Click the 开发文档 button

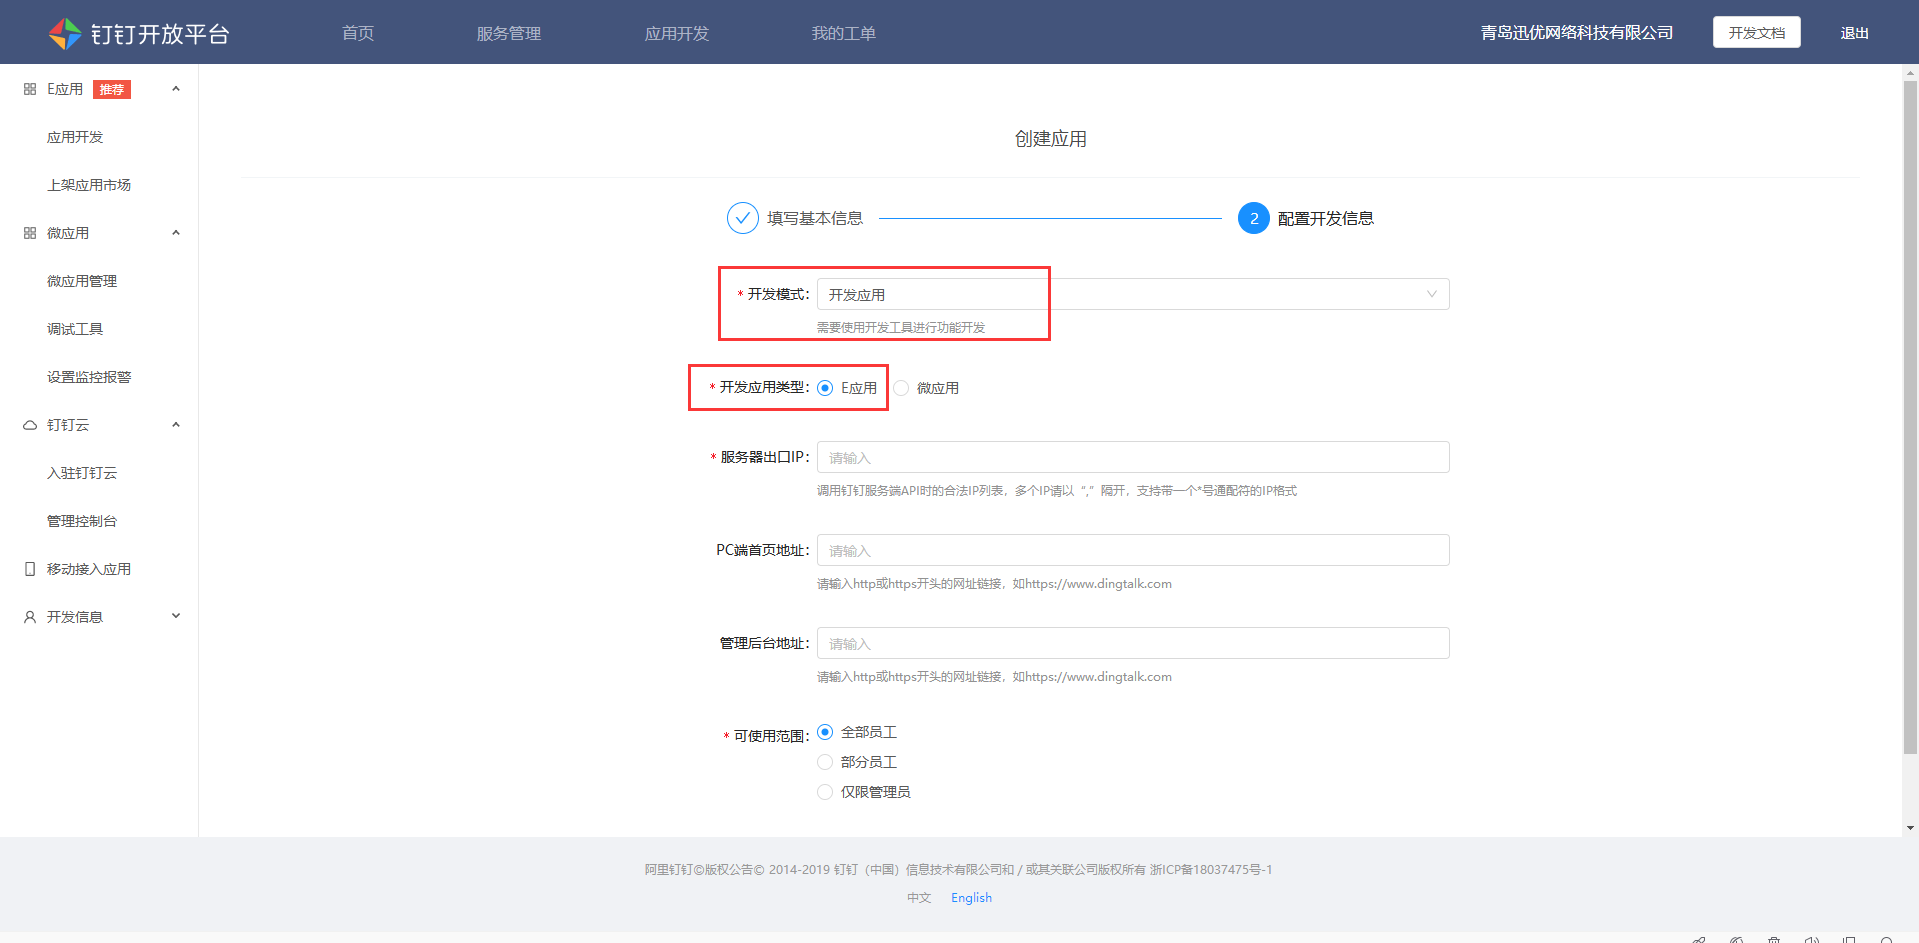click(1756, 31)
